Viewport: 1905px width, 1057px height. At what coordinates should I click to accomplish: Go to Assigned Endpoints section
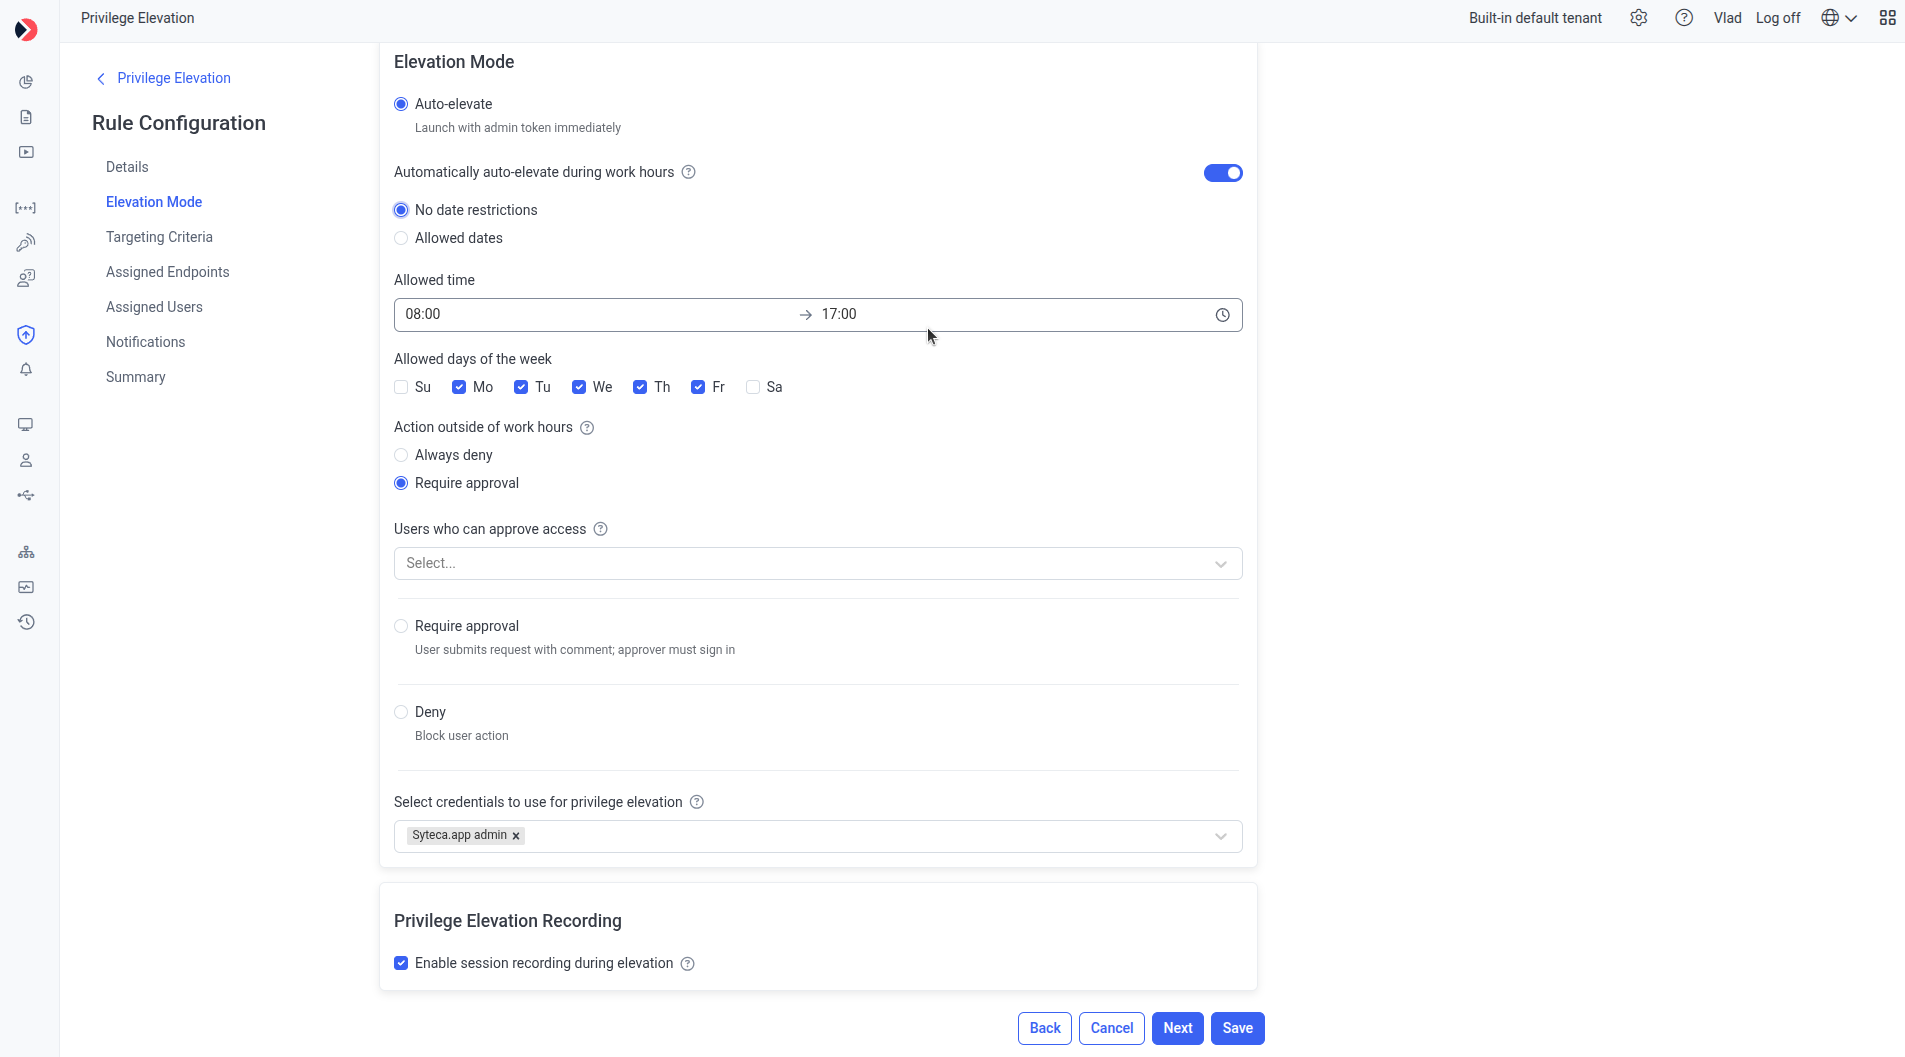[168, 272]
